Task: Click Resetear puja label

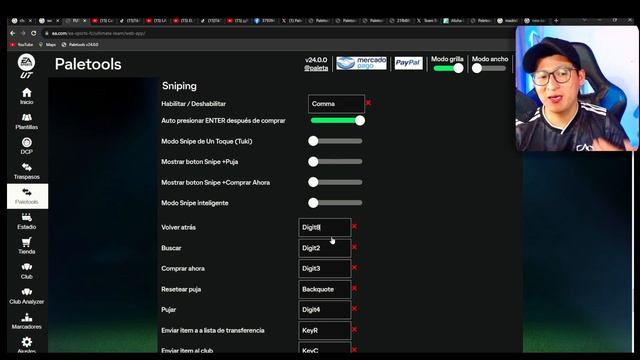Action: [181, 289]
